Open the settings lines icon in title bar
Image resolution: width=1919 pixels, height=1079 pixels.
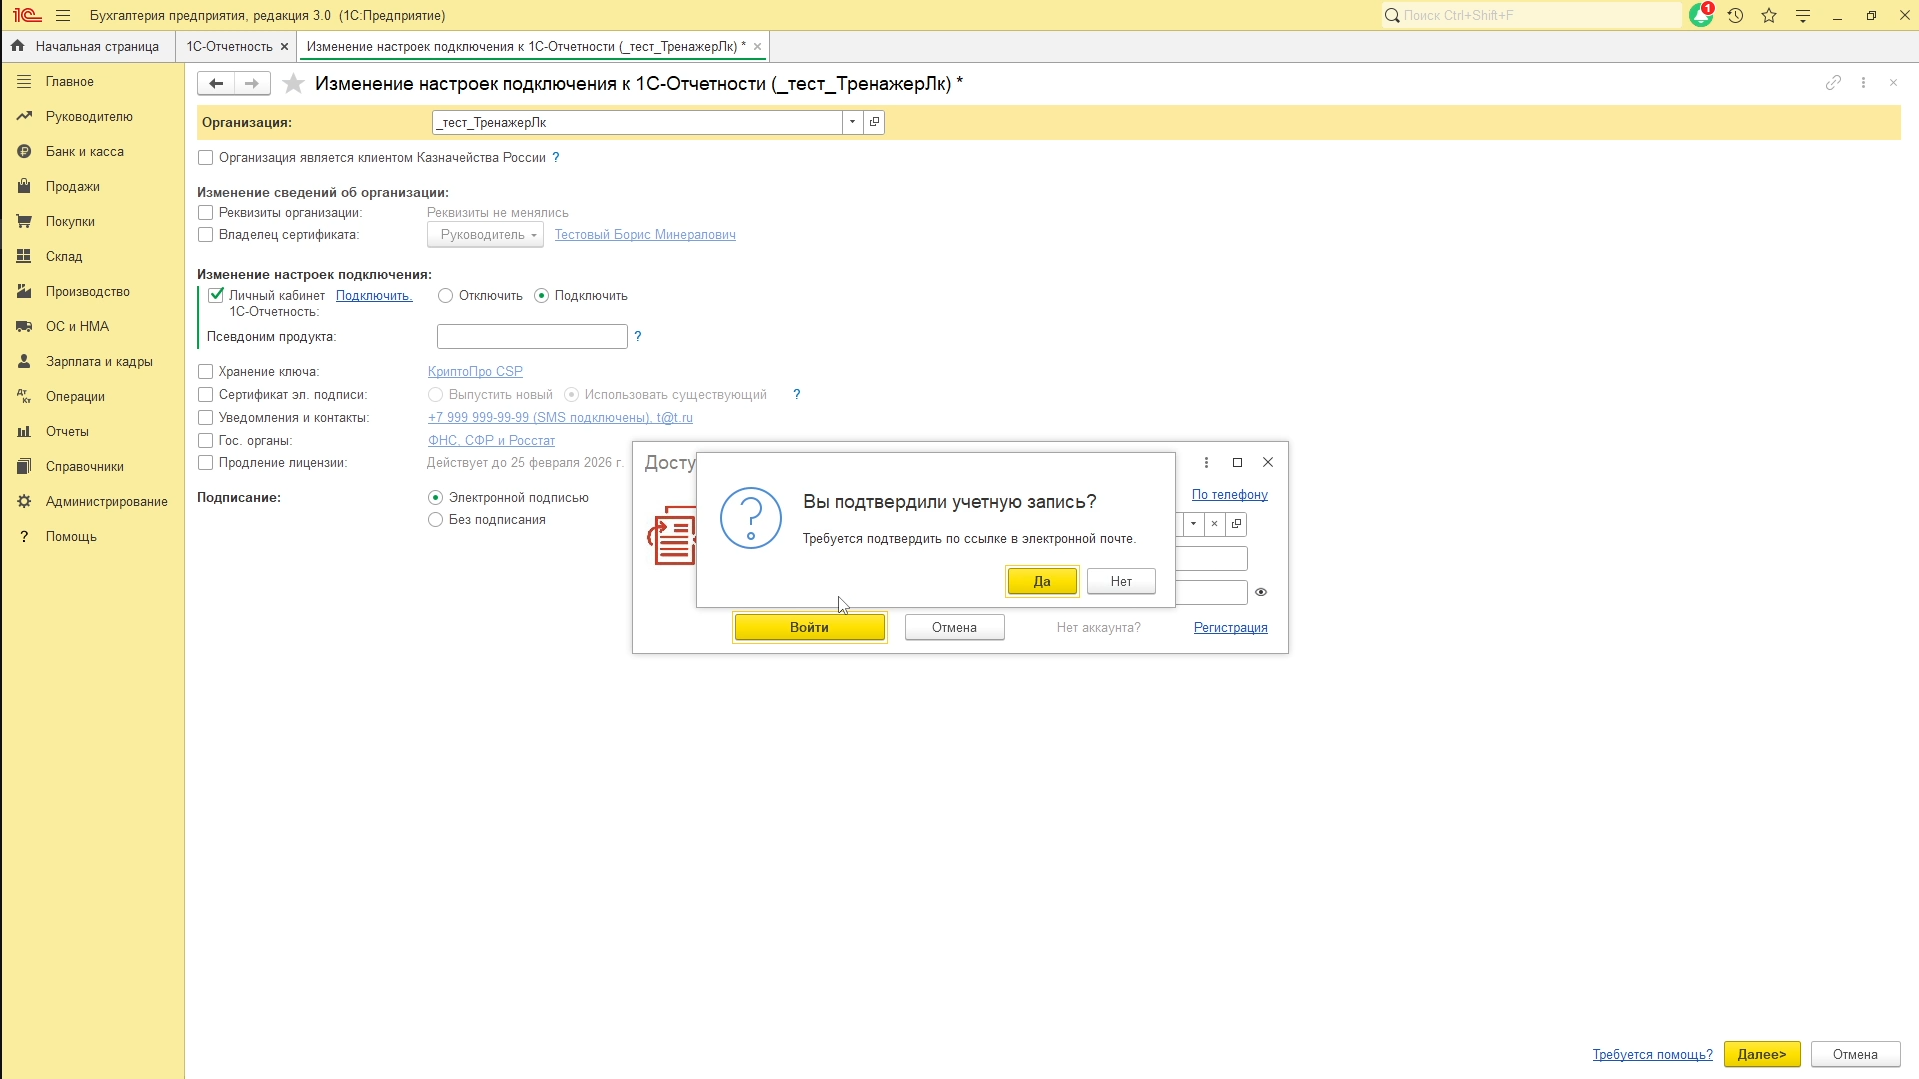[1803, 15]
